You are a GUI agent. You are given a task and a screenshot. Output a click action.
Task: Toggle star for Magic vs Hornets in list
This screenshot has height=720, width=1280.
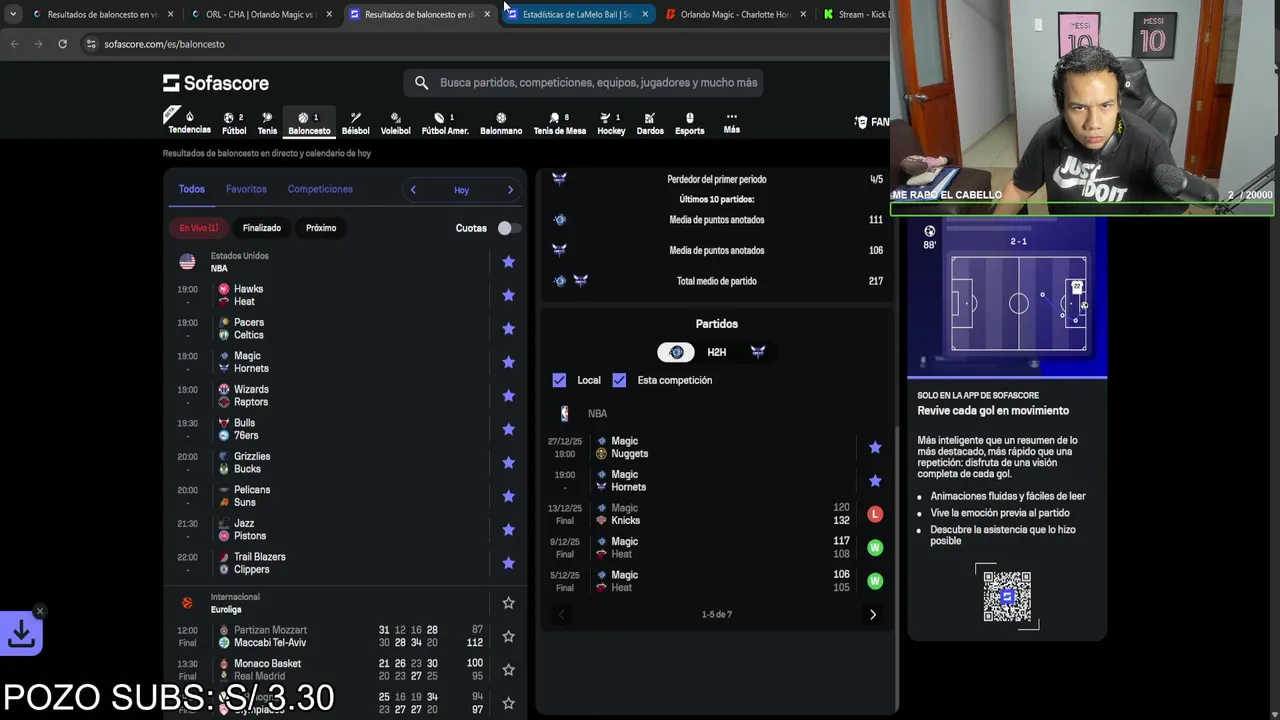508,362
